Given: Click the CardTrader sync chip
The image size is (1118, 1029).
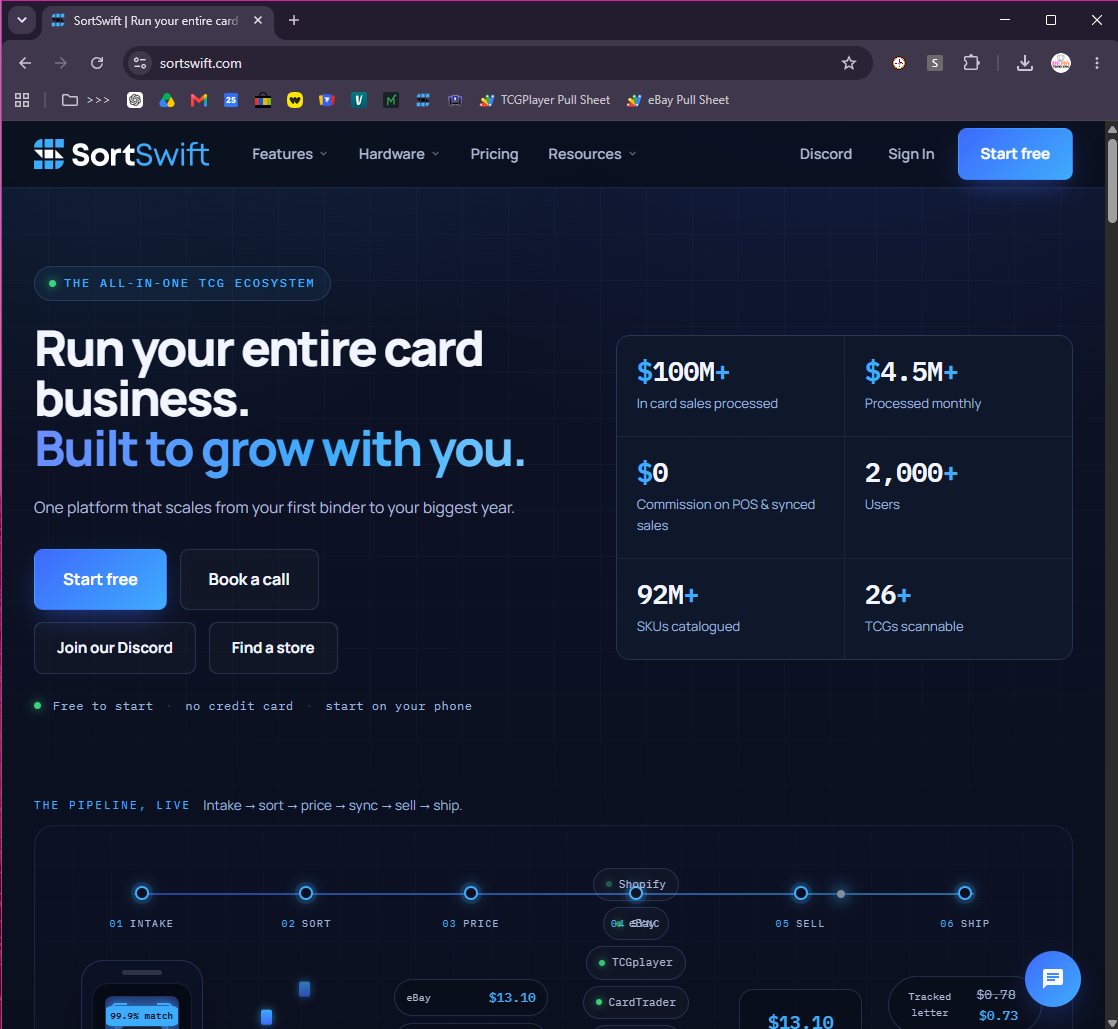Looking at the screenshot, I should [635, 1003].
